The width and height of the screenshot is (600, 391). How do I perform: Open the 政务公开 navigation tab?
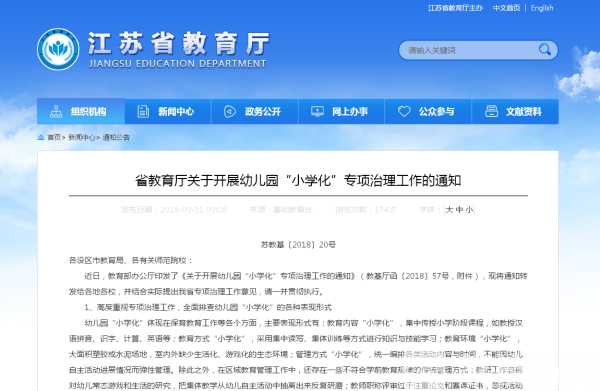click(255, 111)
